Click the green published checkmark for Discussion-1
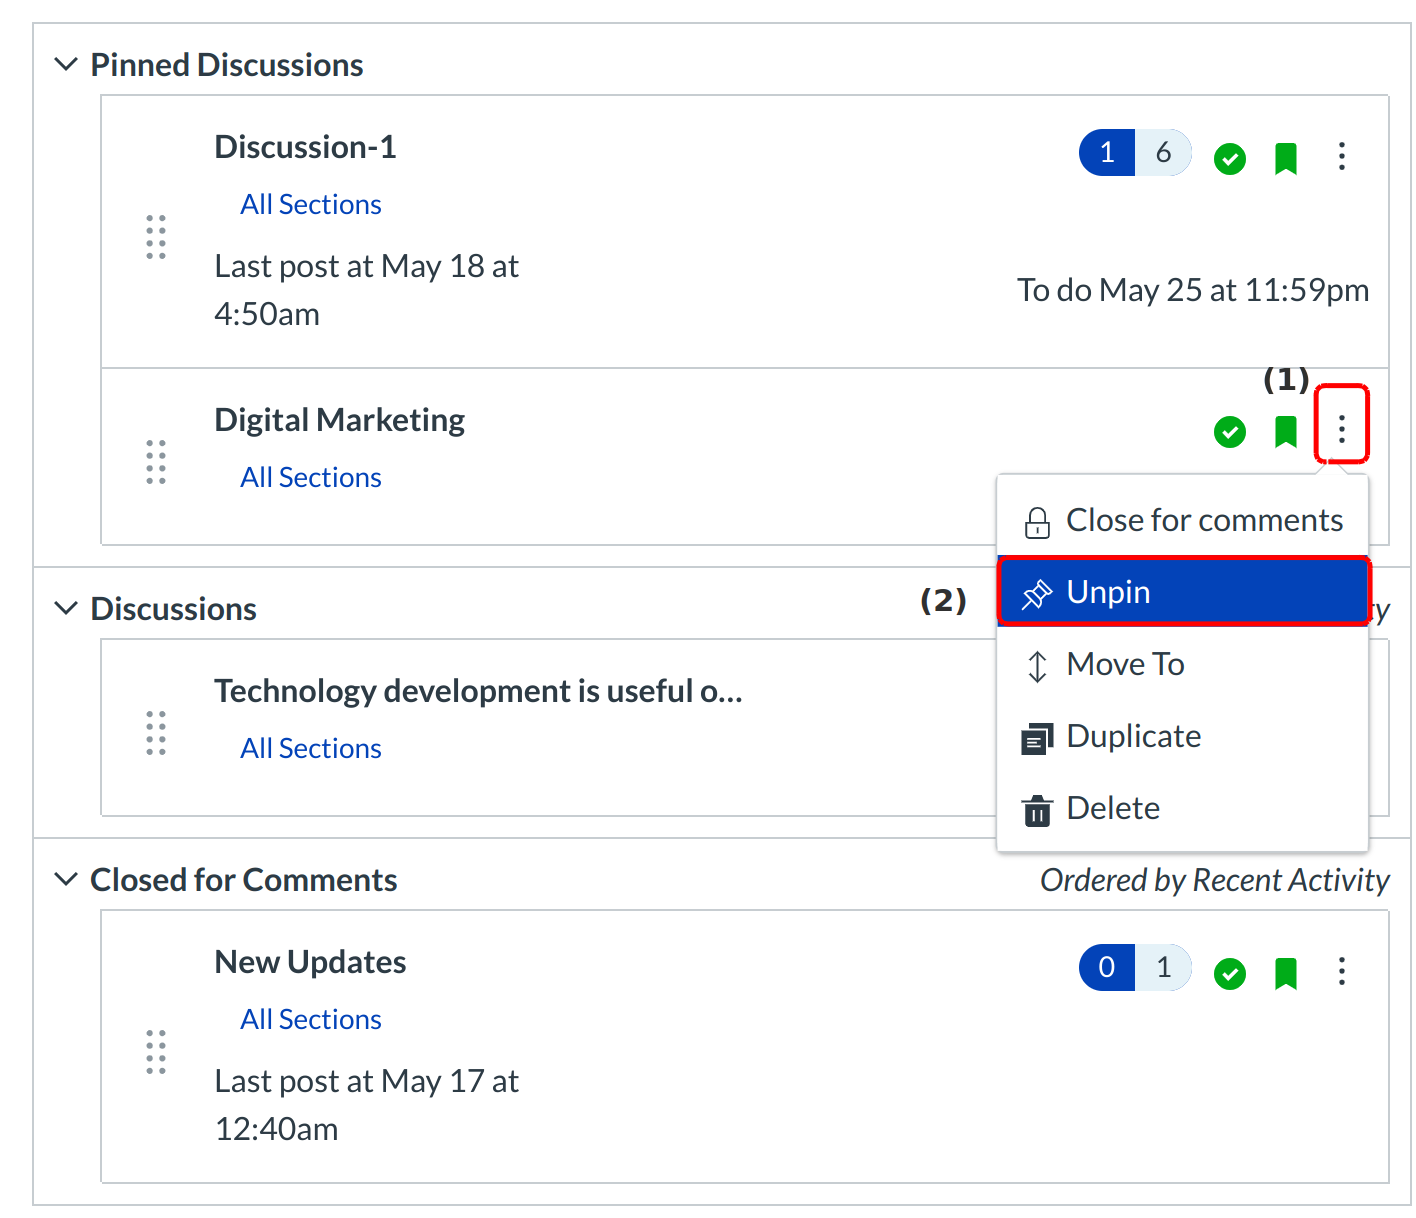The width and height of the screenshot is (1416, 1218). point(1230,158)
